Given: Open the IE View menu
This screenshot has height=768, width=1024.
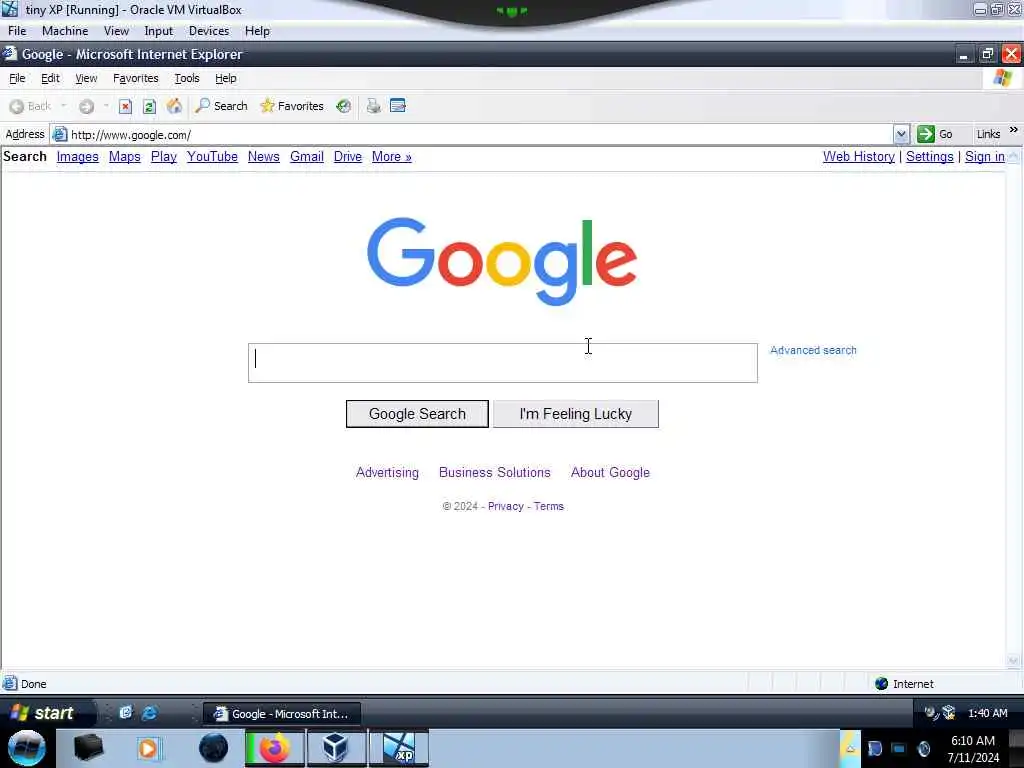Looking at the screenshot, I should tap(86, 78).
